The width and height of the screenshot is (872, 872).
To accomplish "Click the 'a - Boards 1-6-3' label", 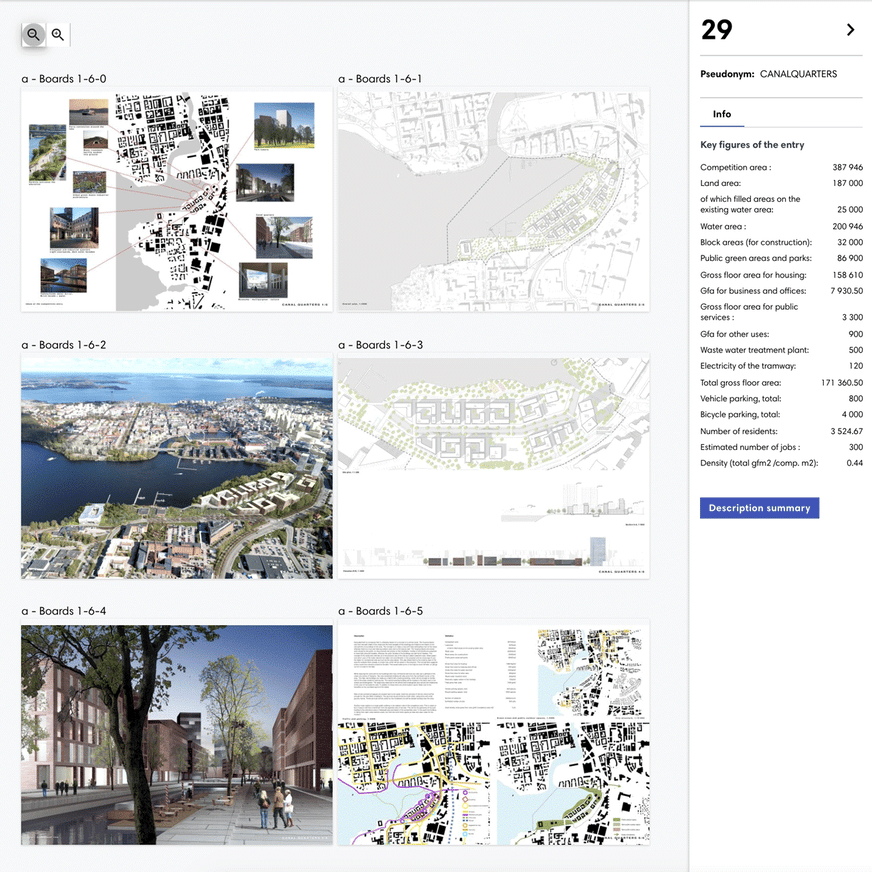I will tap(380, 345).
